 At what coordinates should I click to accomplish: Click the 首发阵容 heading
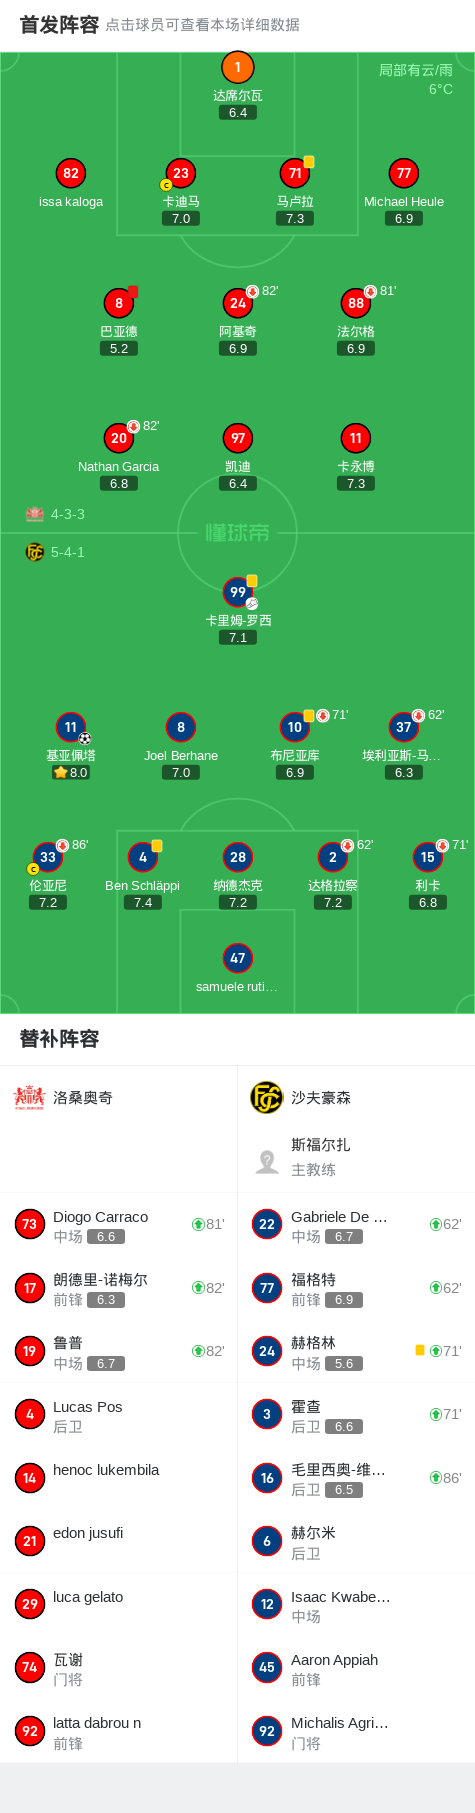click(59, 25)
